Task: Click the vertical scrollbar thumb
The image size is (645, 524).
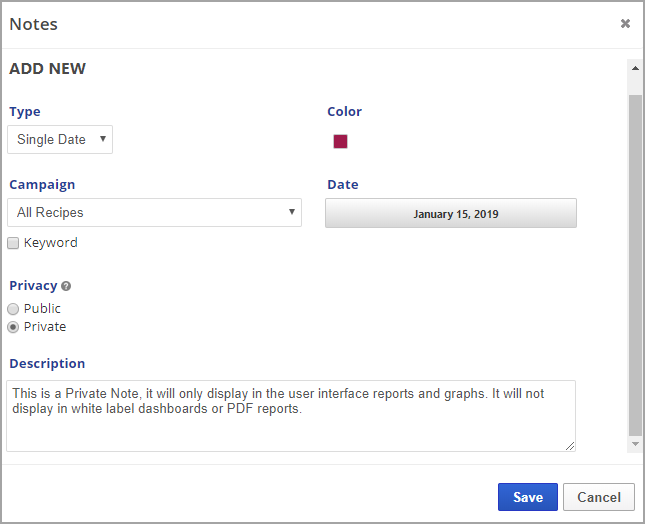Action: 634,260
